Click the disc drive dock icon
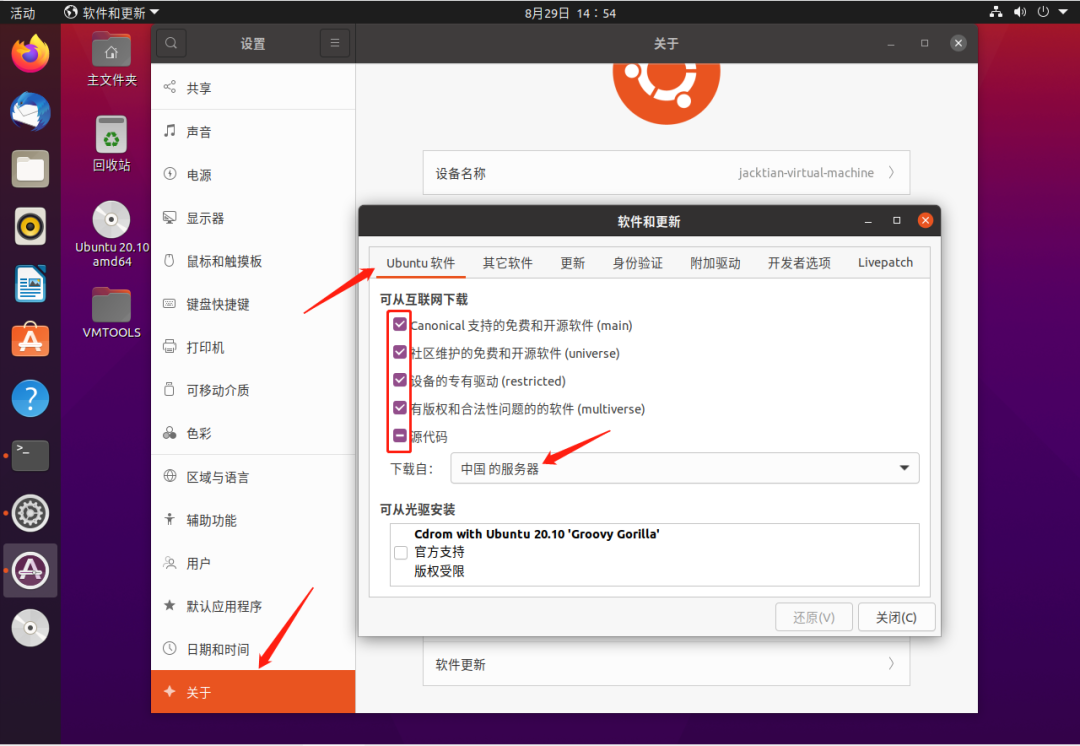Screen dimensions: 1080x746 [x=30, y=628]
